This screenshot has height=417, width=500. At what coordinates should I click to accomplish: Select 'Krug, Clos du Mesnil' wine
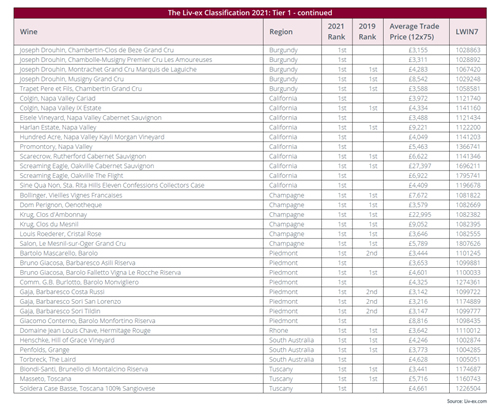49,224
